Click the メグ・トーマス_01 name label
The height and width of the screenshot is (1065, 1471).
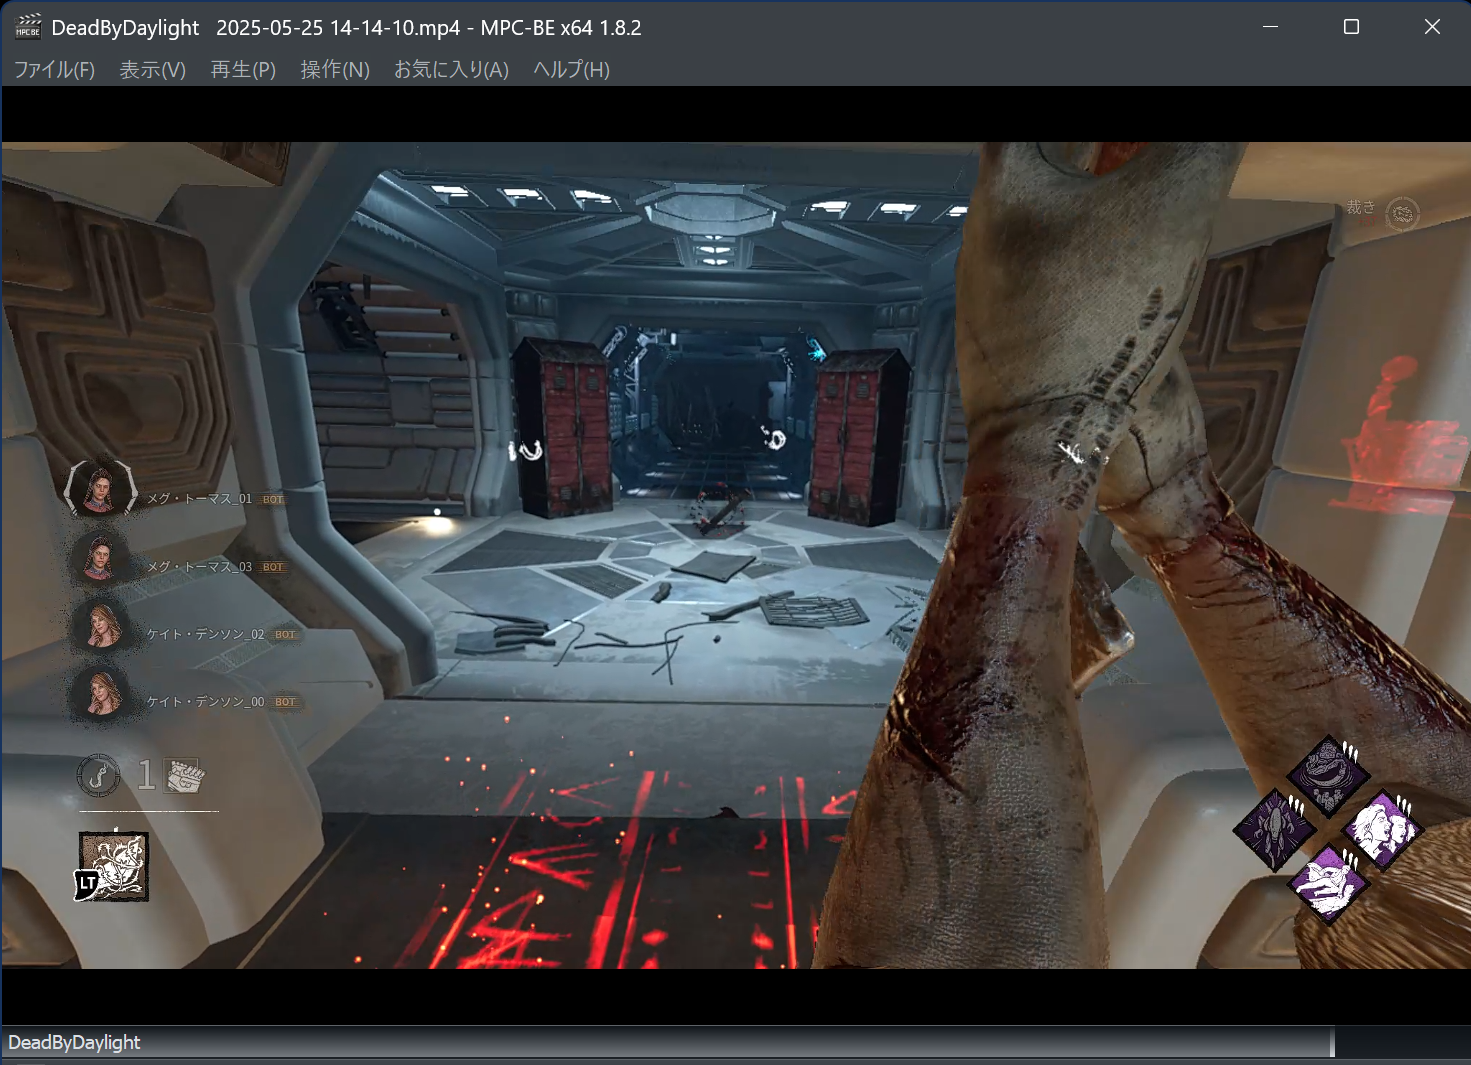pyautogui.click(x=200, y=498)
